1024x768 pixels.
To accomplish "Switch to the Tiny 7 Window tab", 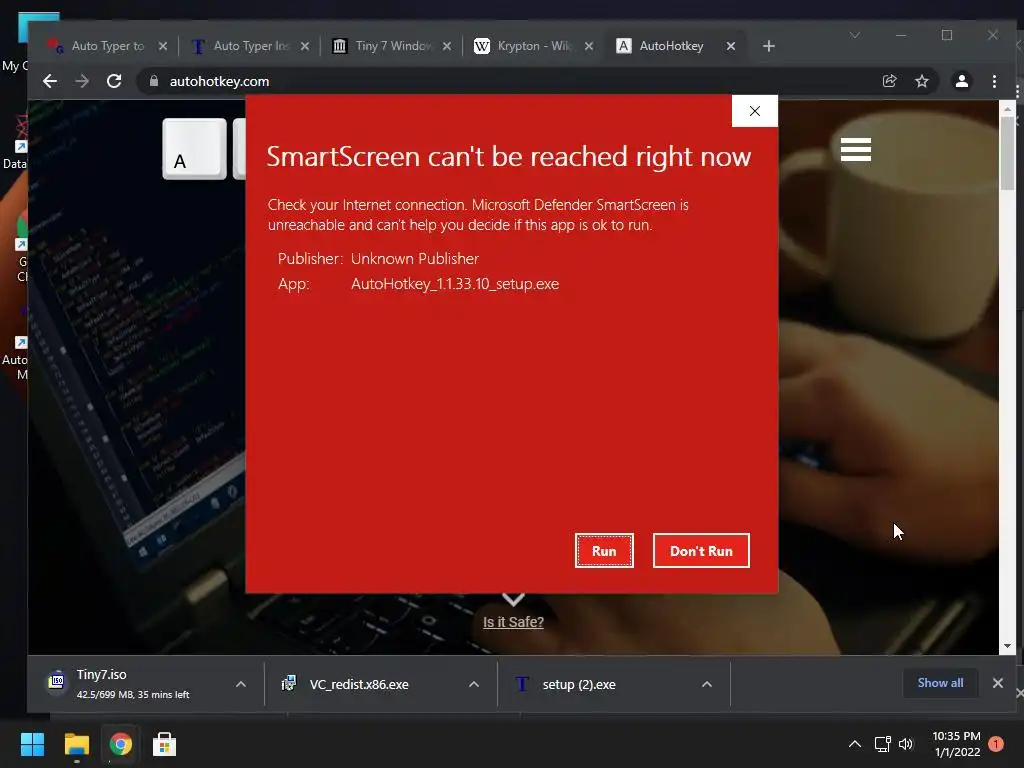I will pyautogui.click(x=393, y=46).
